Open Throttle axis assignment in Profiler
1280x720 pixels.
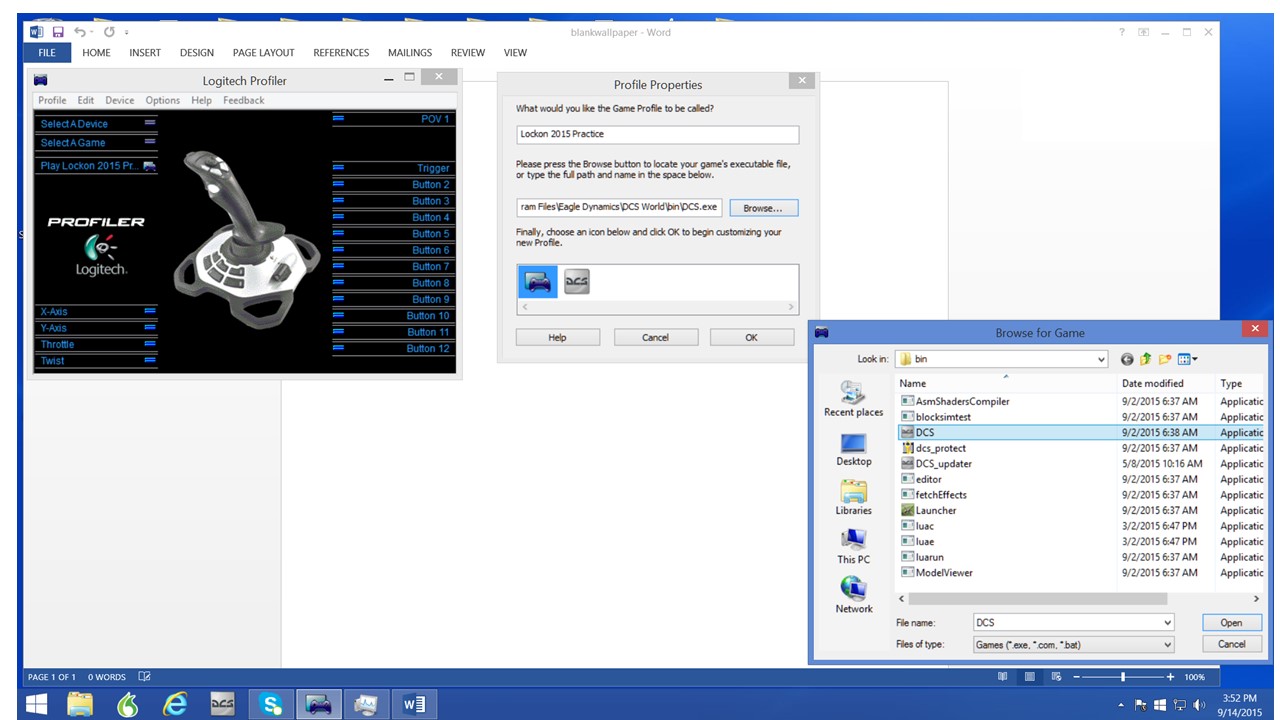pyautogui.click(x=97, y=344)
